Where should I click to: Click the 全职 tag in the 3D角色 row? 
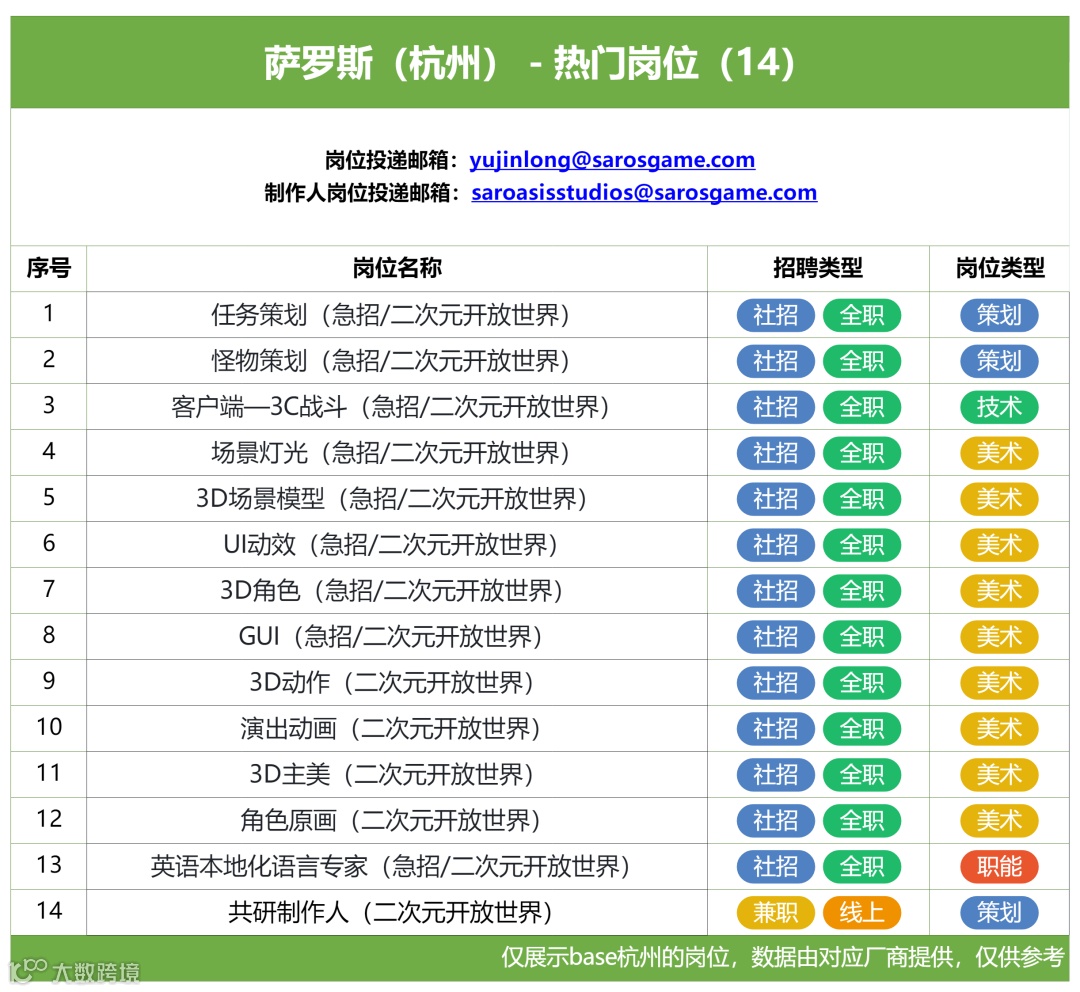862,591
